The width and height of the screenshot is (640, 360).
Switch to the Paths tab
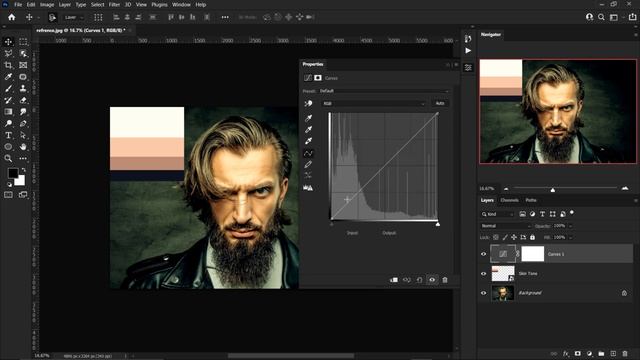(531, 200)
